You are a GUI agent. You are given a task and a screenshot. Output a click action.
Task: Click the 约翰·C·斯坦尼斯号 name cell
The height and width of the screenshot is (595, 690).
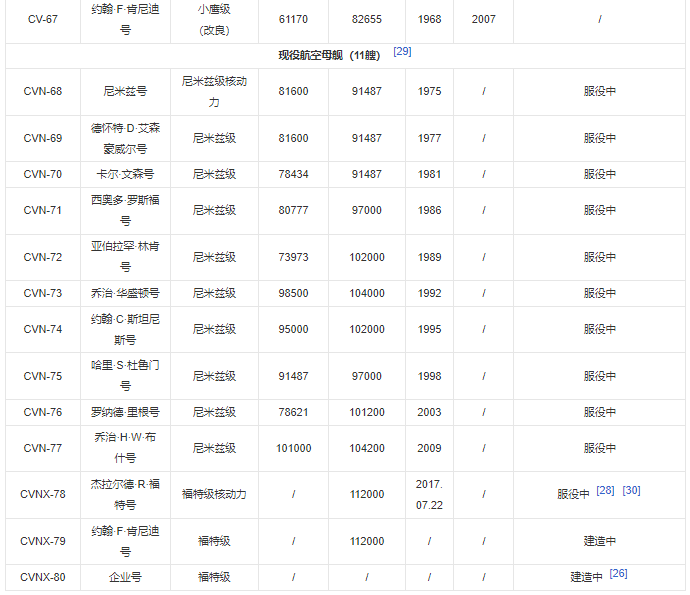[125, 329]
